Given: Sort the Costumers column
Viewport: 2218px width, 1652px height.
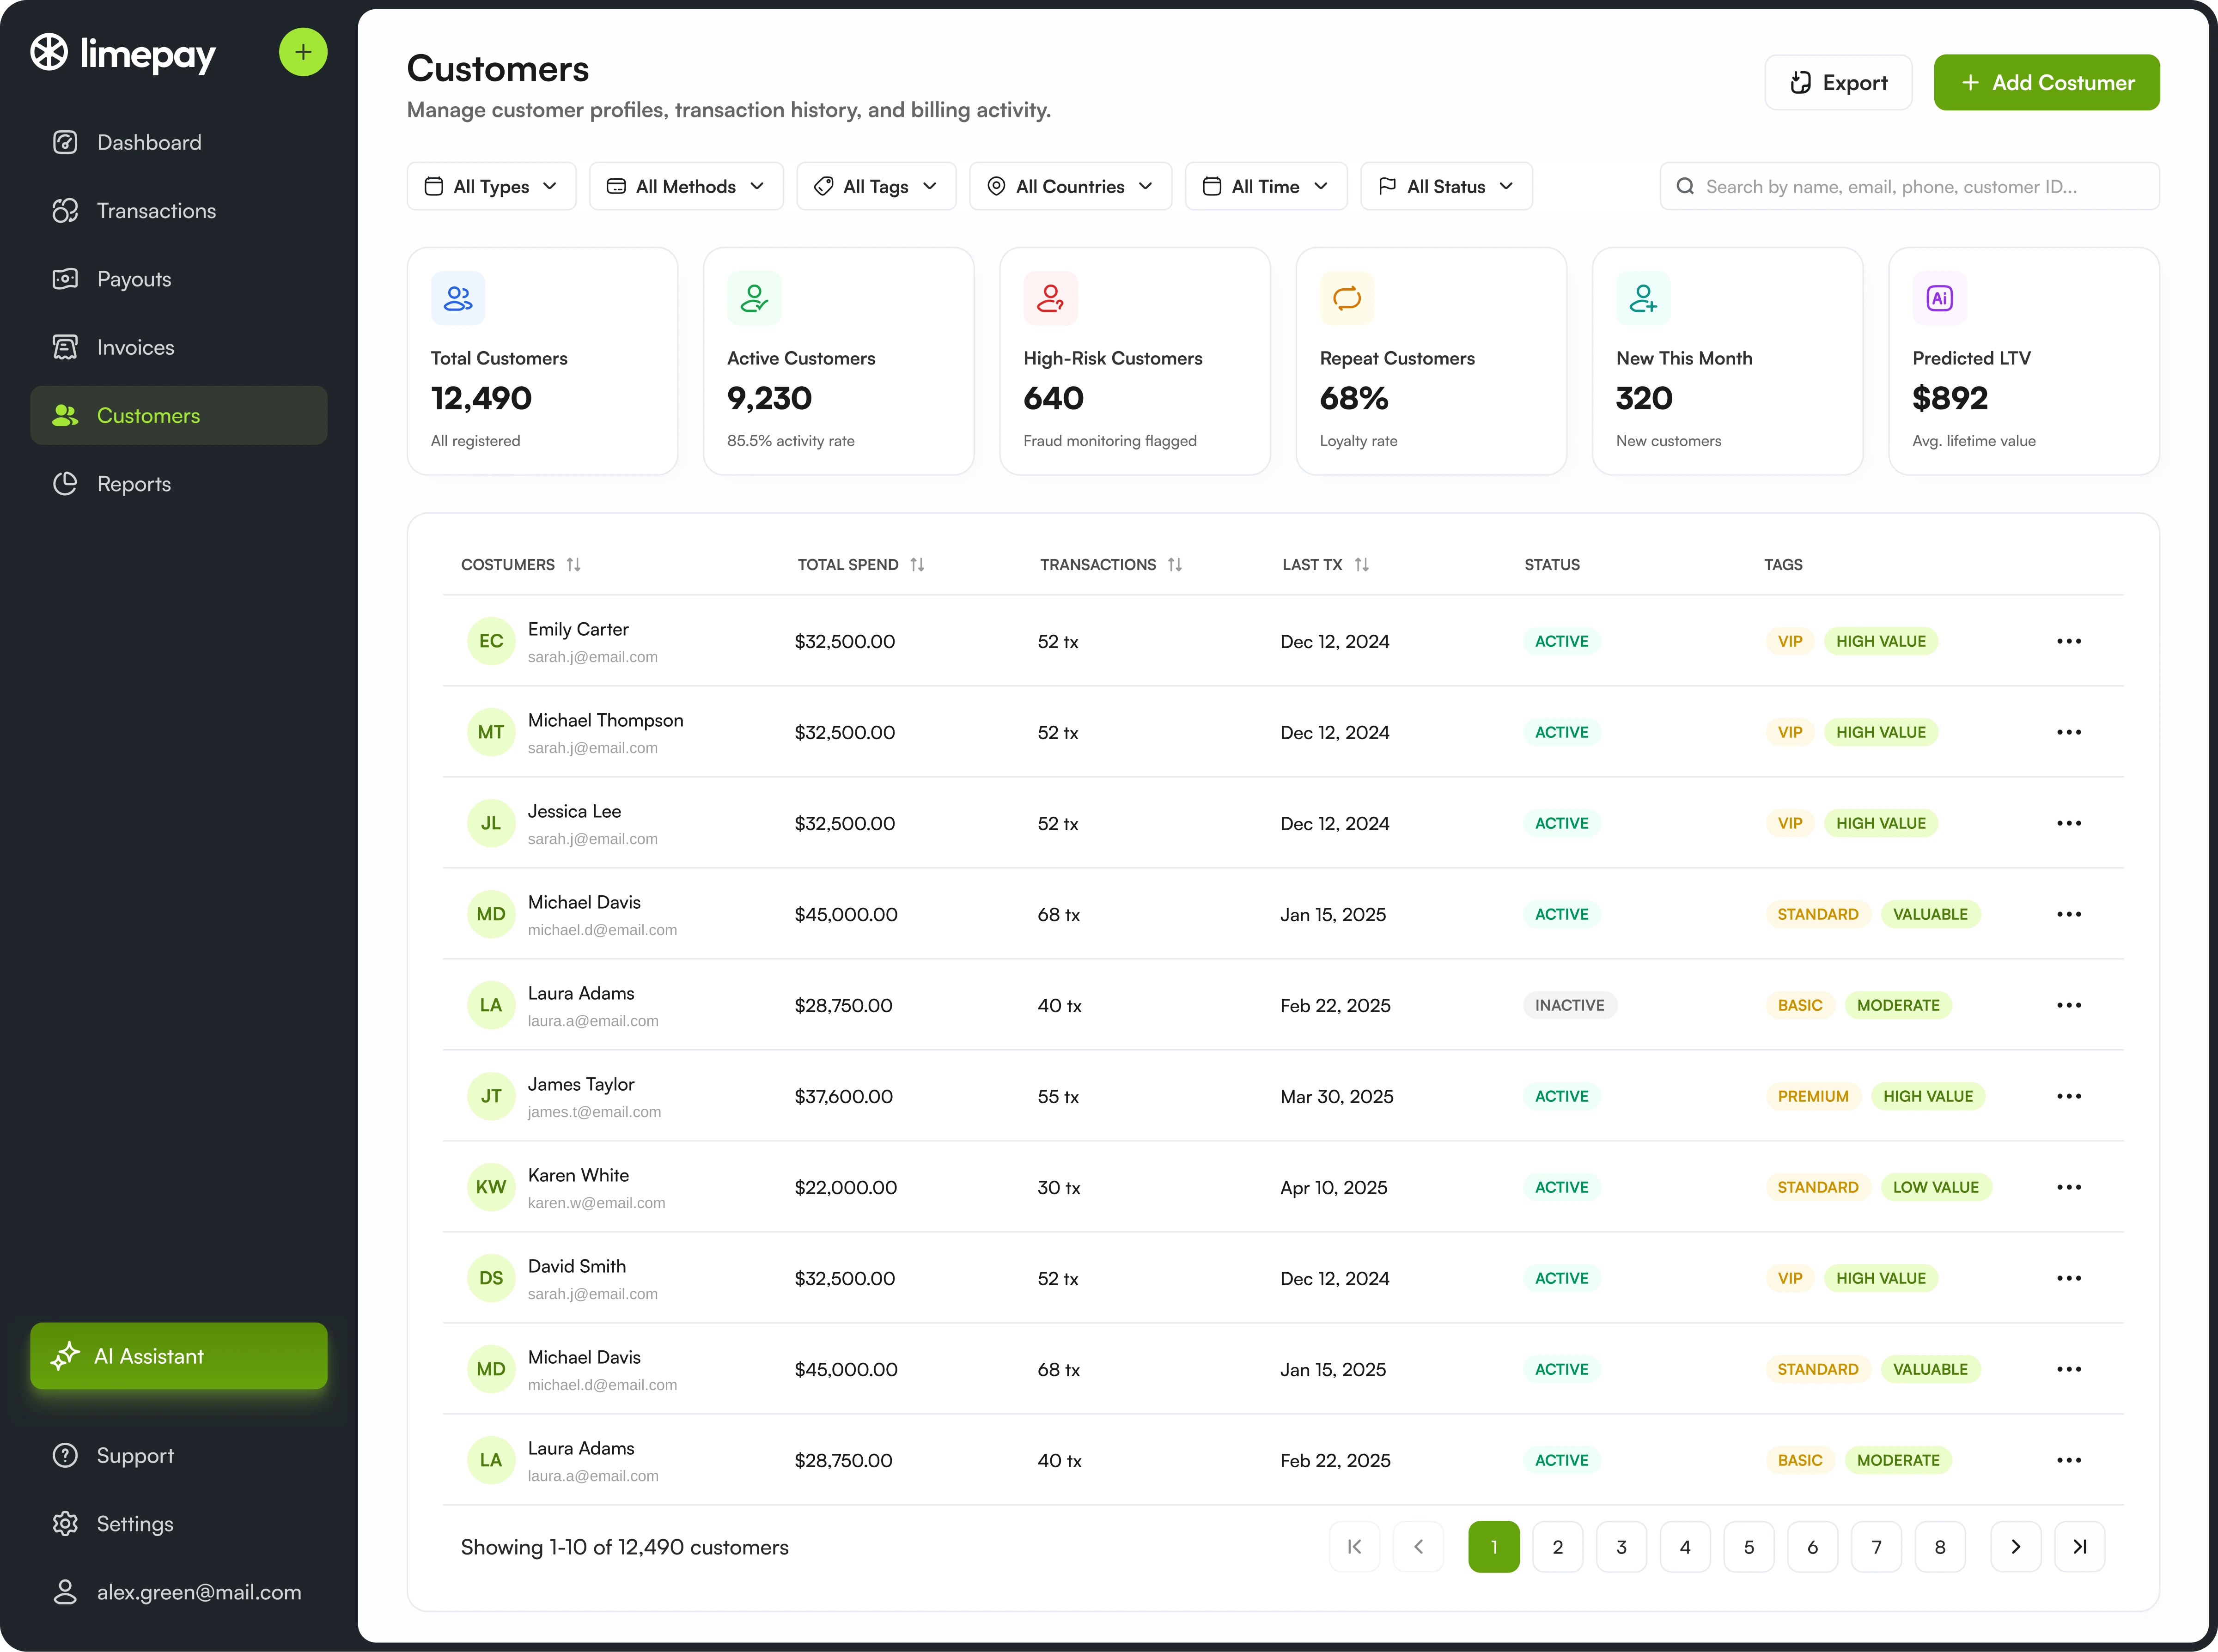Looking at the screenshot, I should point(573,565).
